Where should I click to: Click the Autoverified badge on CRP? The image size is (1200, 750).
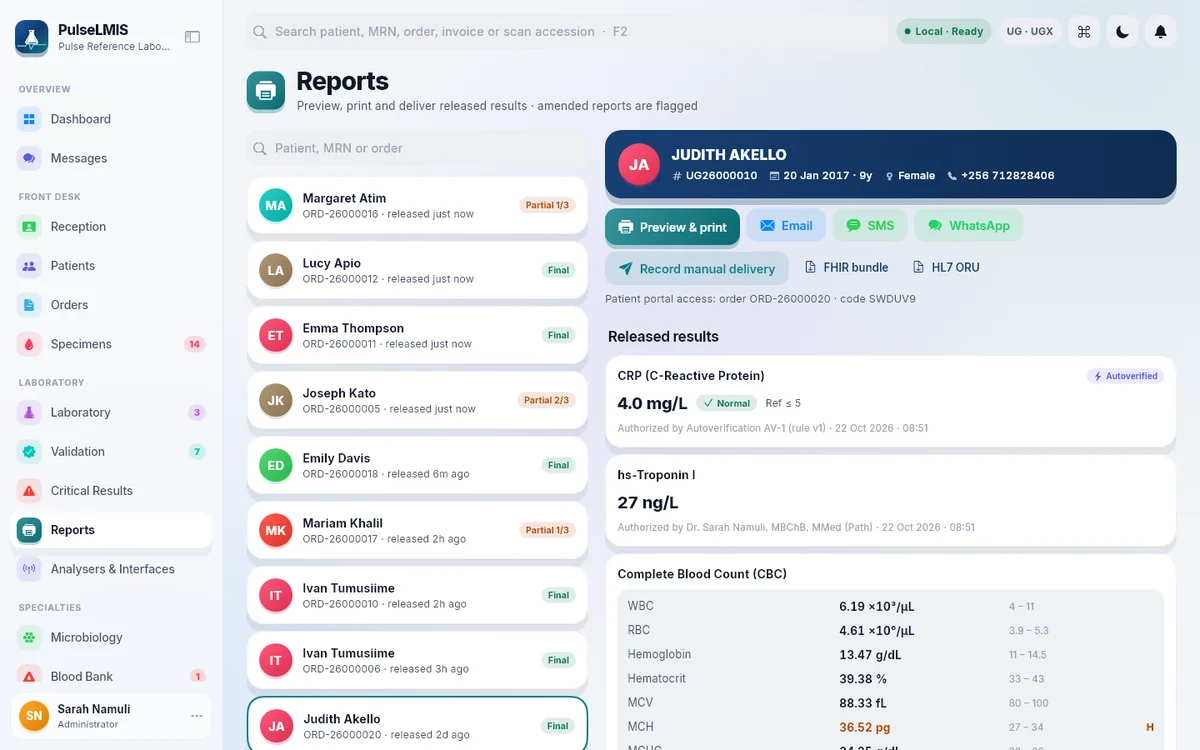point(1125,376)
